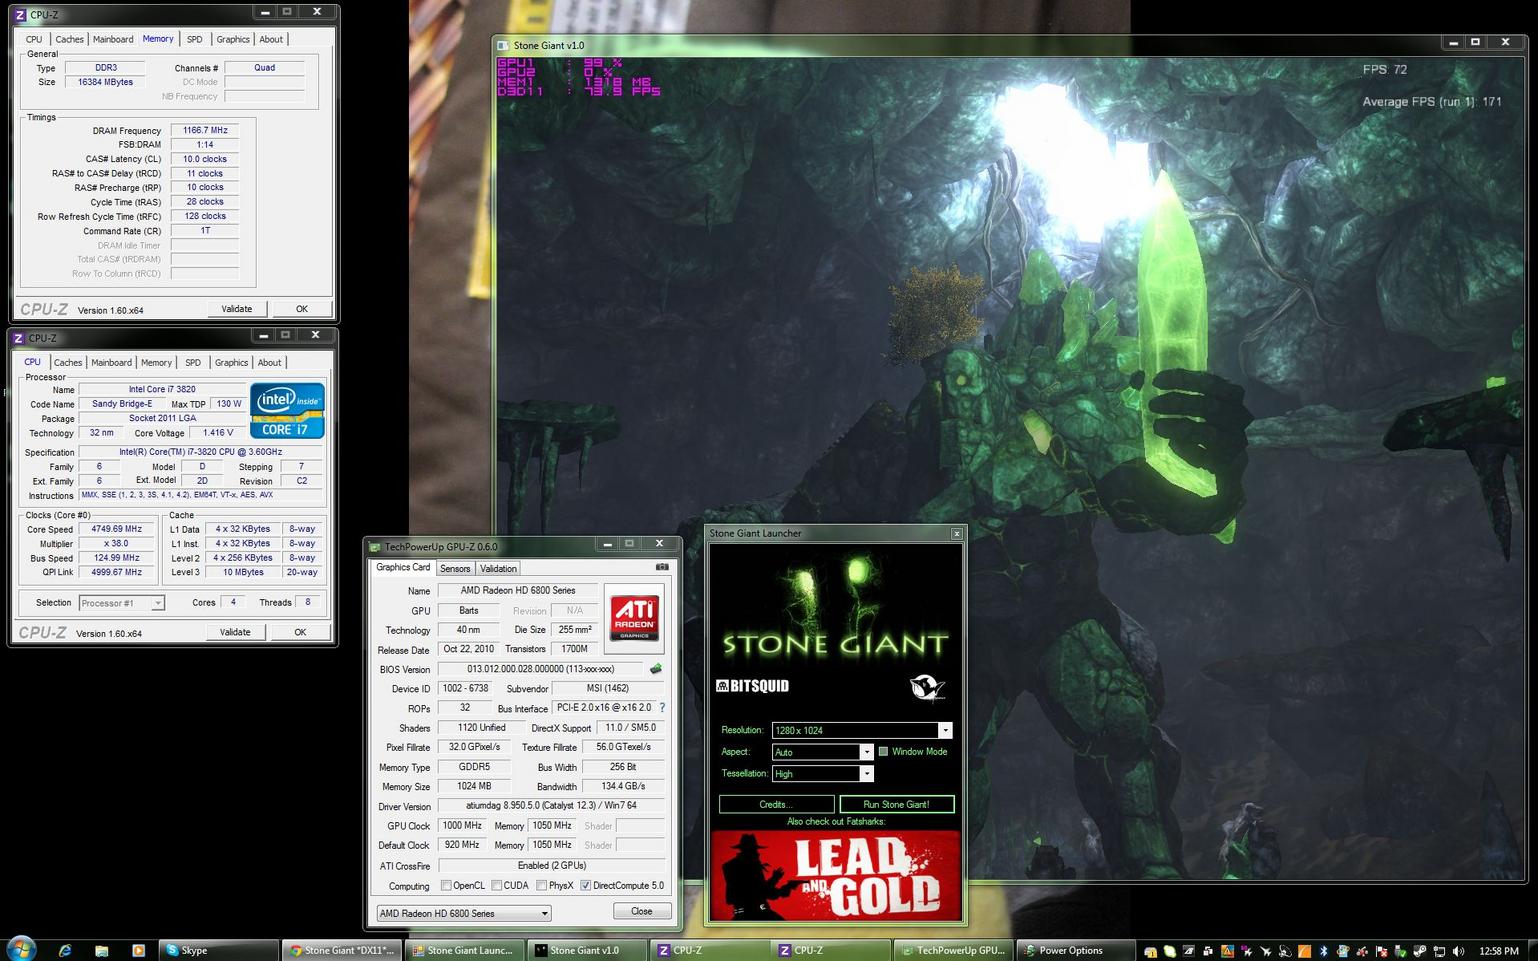Click the Fatshark logo in Stone Giant Launcher

(x=927, y=687)
